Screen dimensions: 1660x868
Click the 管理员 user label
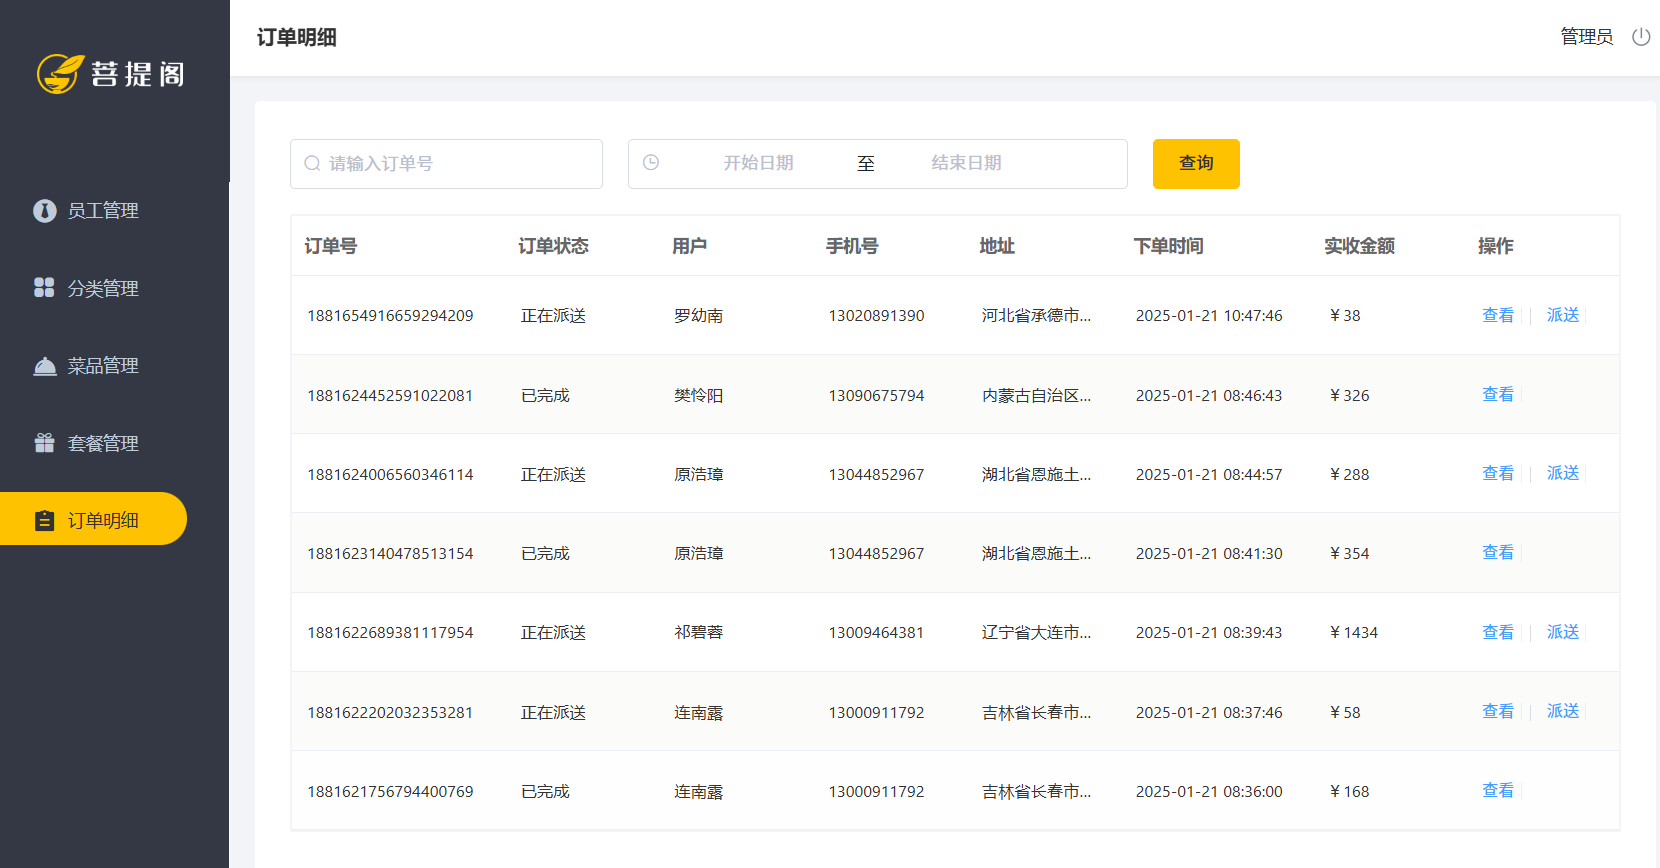1586,37
